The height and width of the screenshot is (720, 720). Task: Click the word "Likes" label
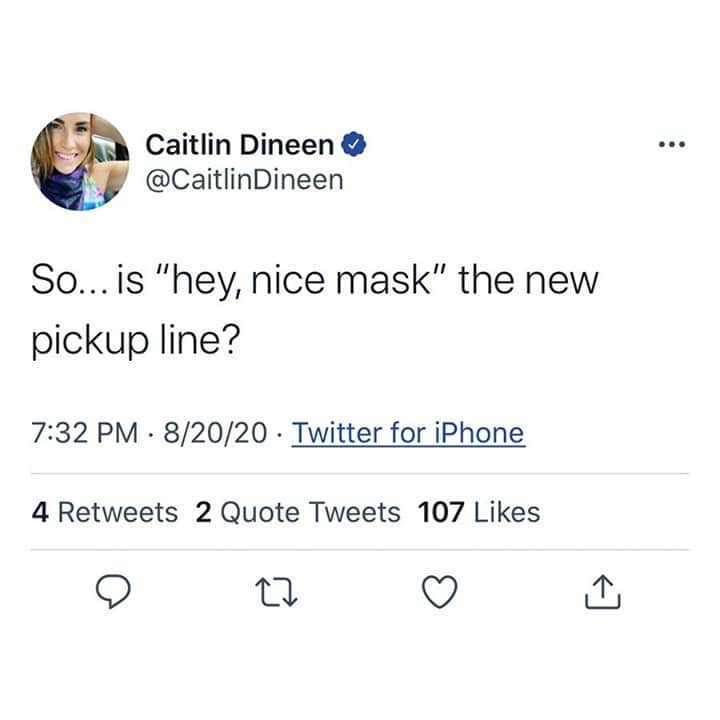tap(507, 512)
